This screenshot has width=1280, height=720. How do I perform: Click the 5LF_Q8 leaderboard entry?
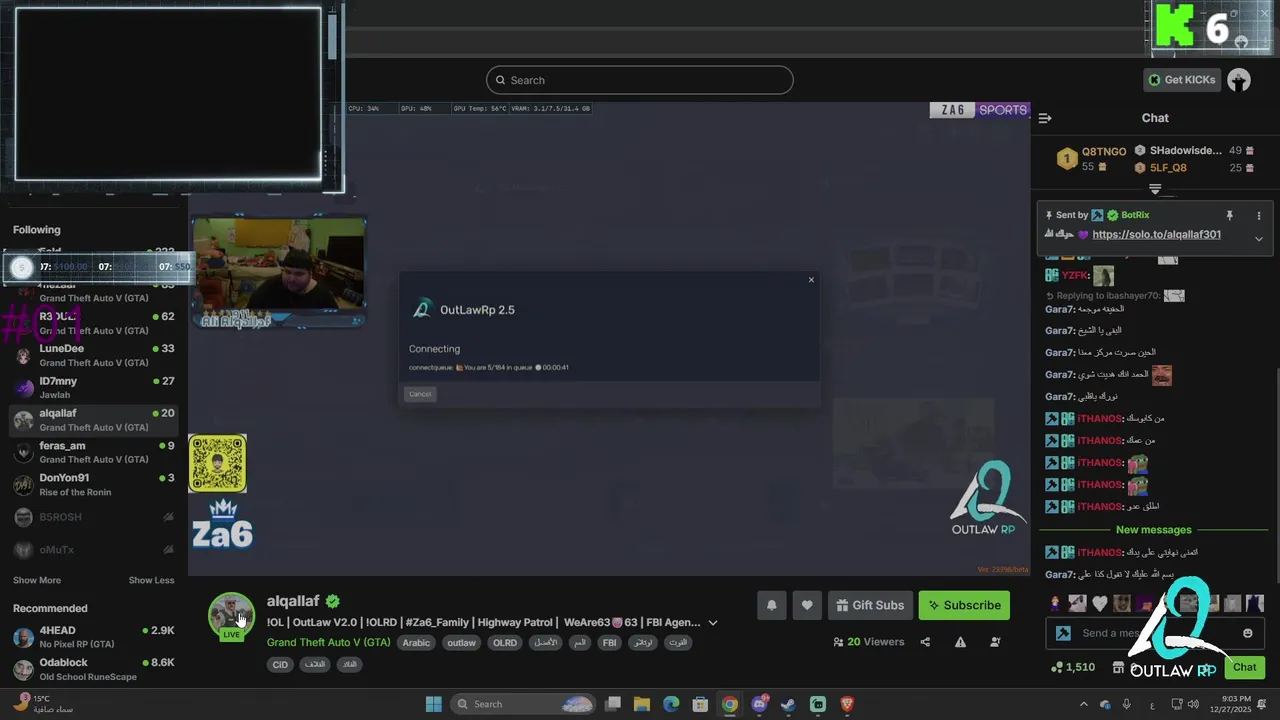coord(1193,168)
